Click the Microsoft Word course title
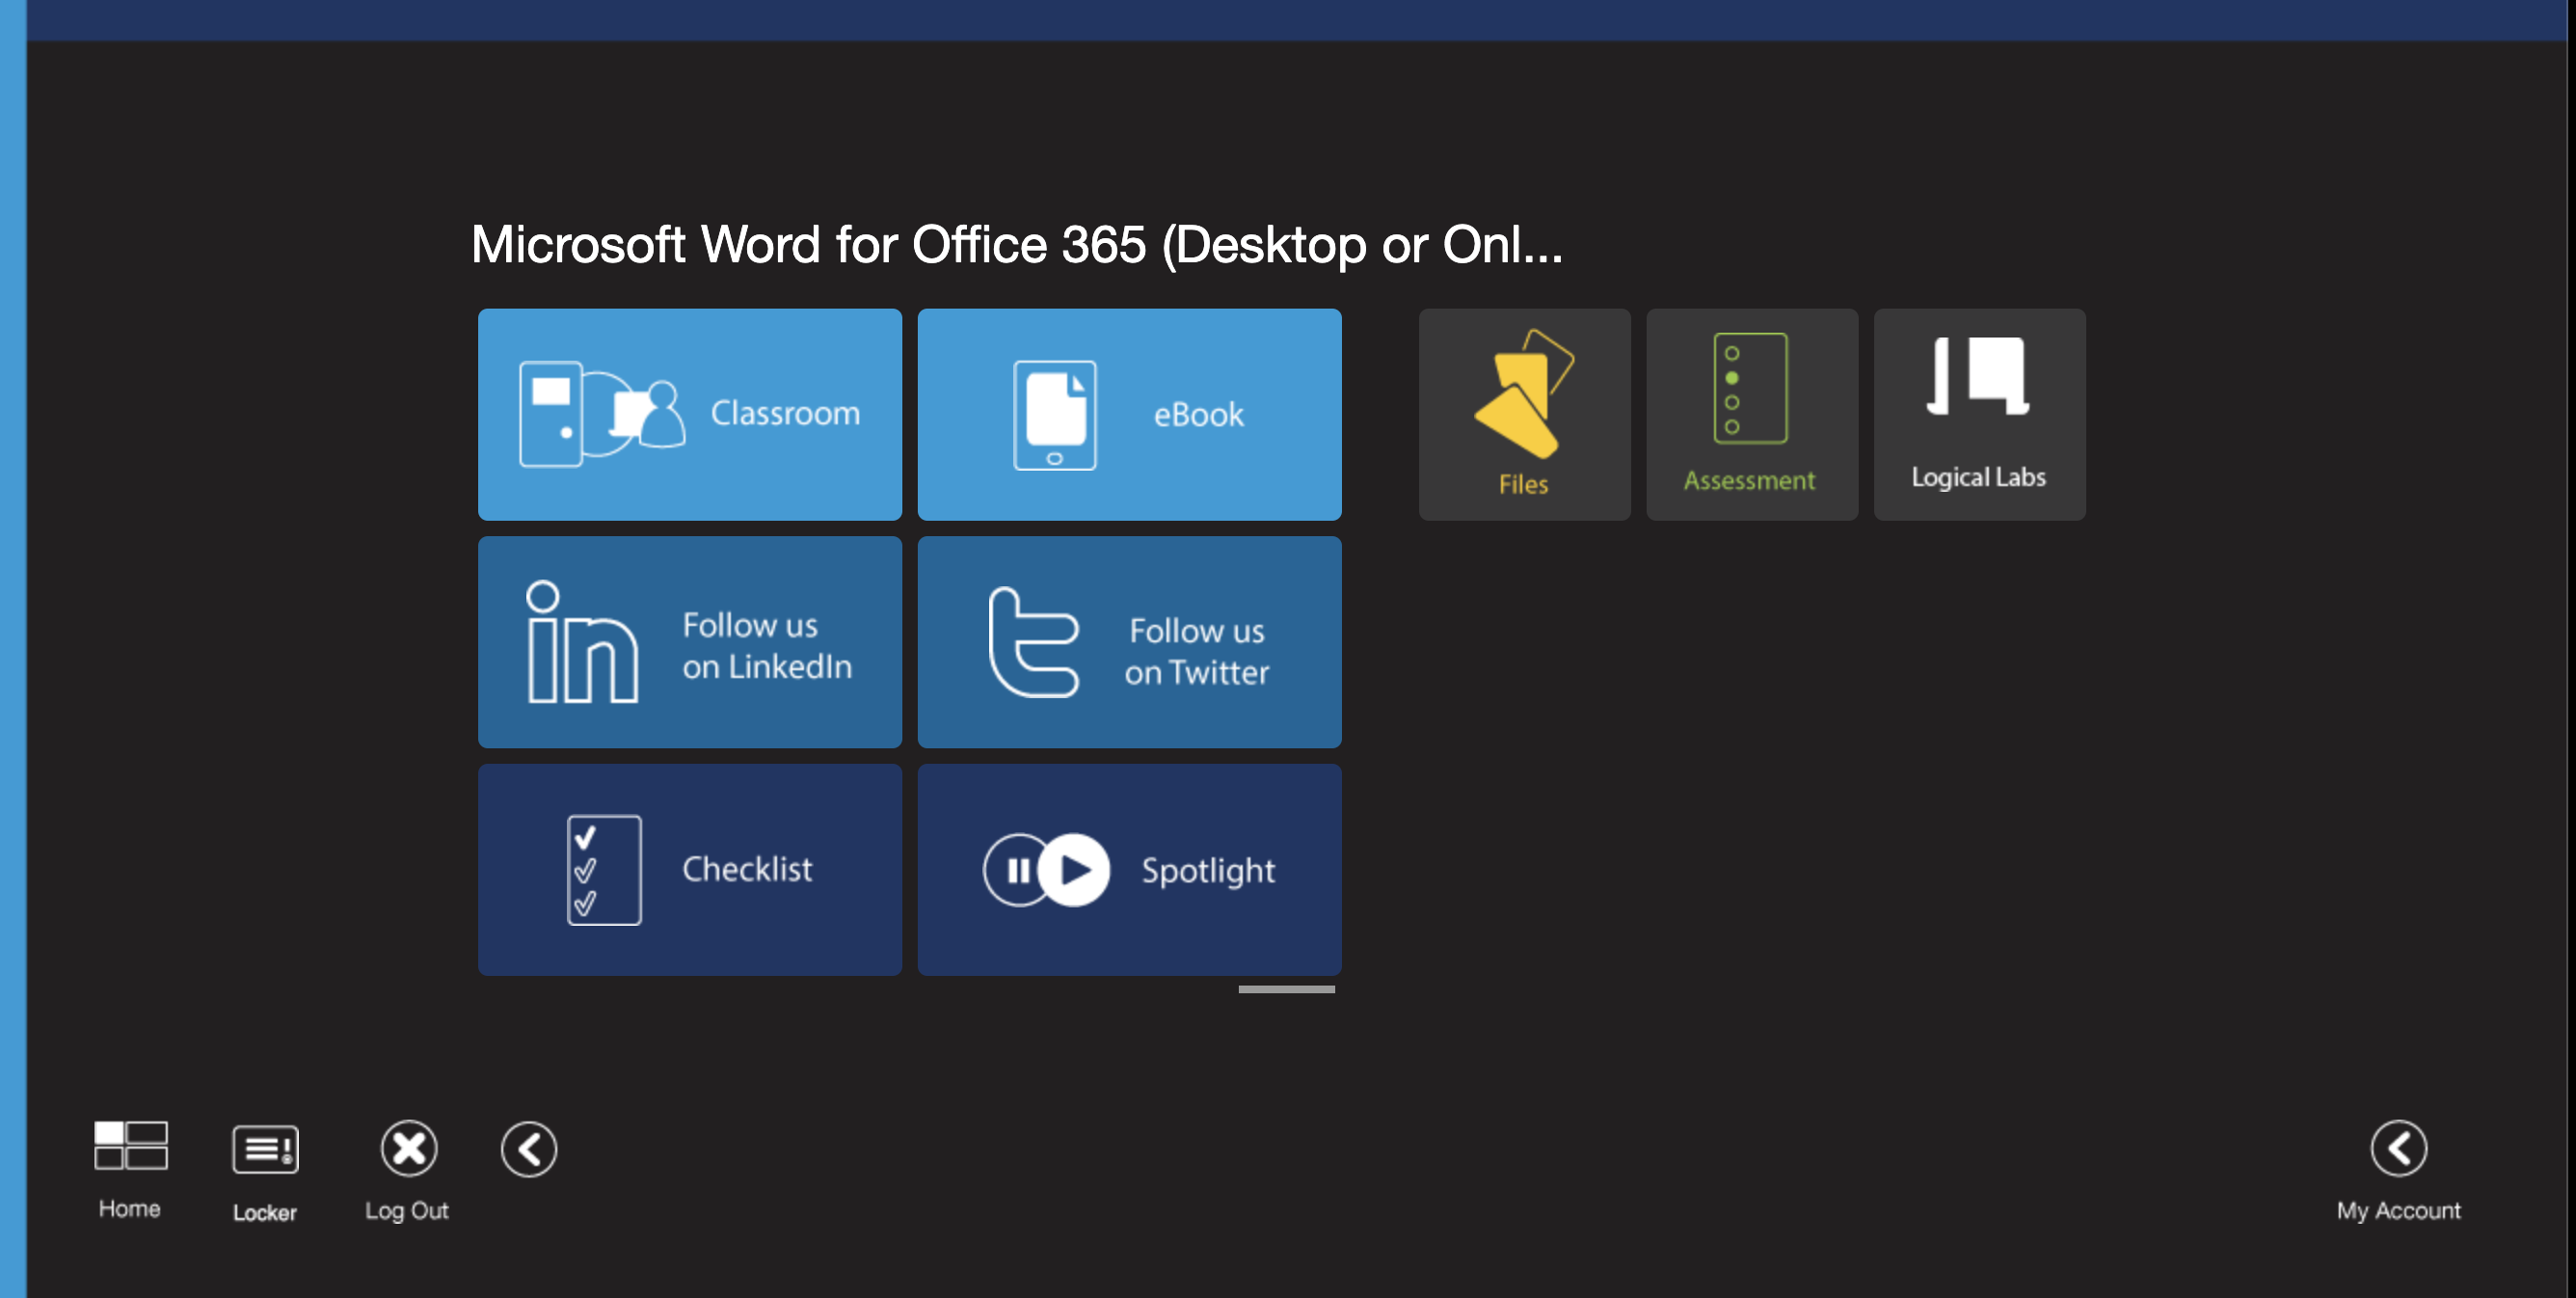 pos(1015,245)
